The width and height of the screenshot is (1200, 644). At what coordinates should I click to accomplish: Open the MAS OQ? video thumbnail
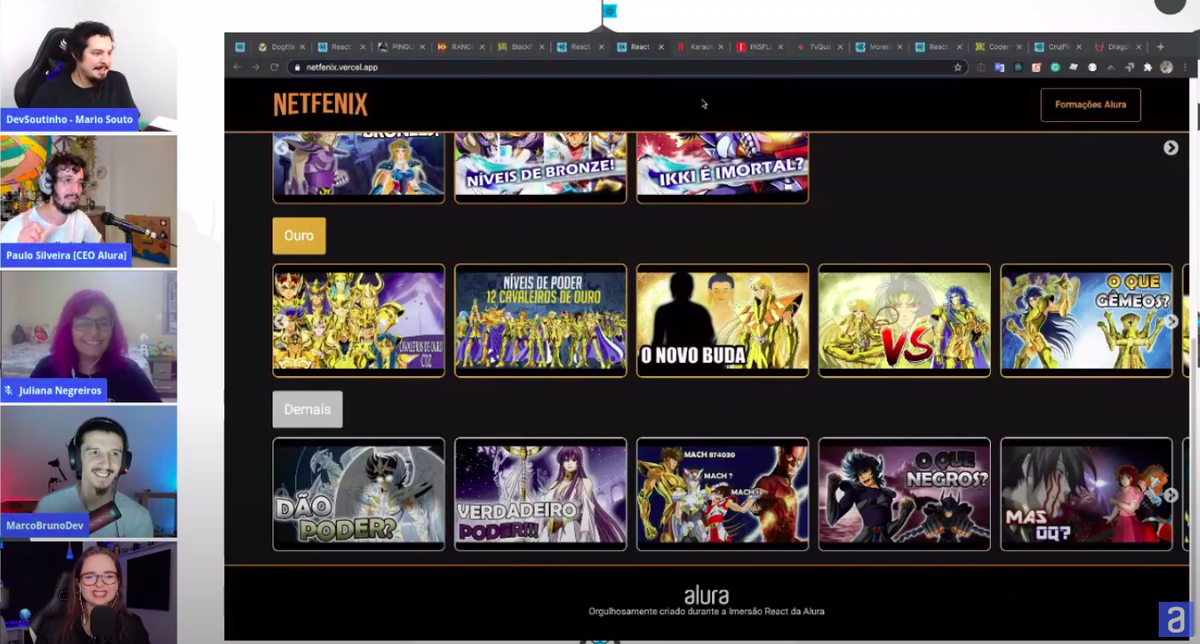[x=1087, y=494]
